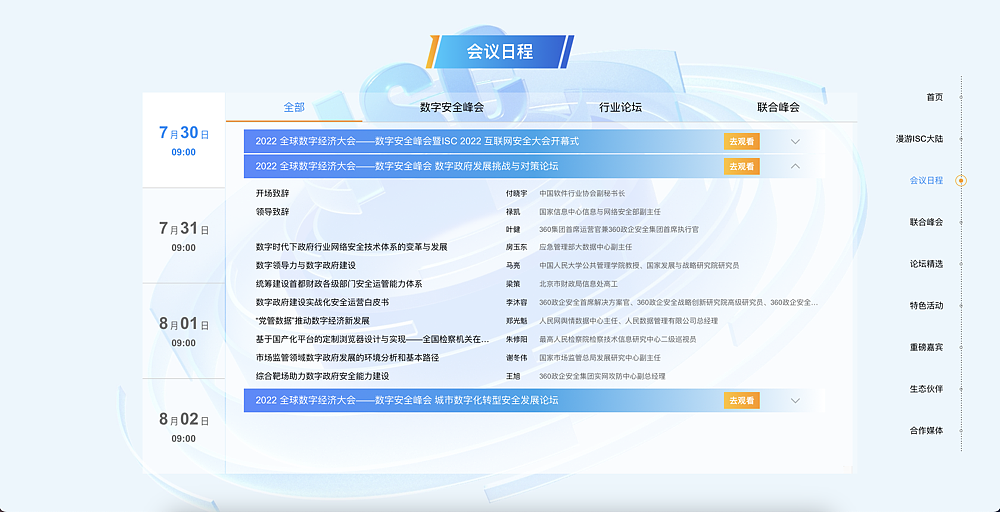Click 市场监管领域数字政府发展的环境分析和基本路径

(347, 358)
